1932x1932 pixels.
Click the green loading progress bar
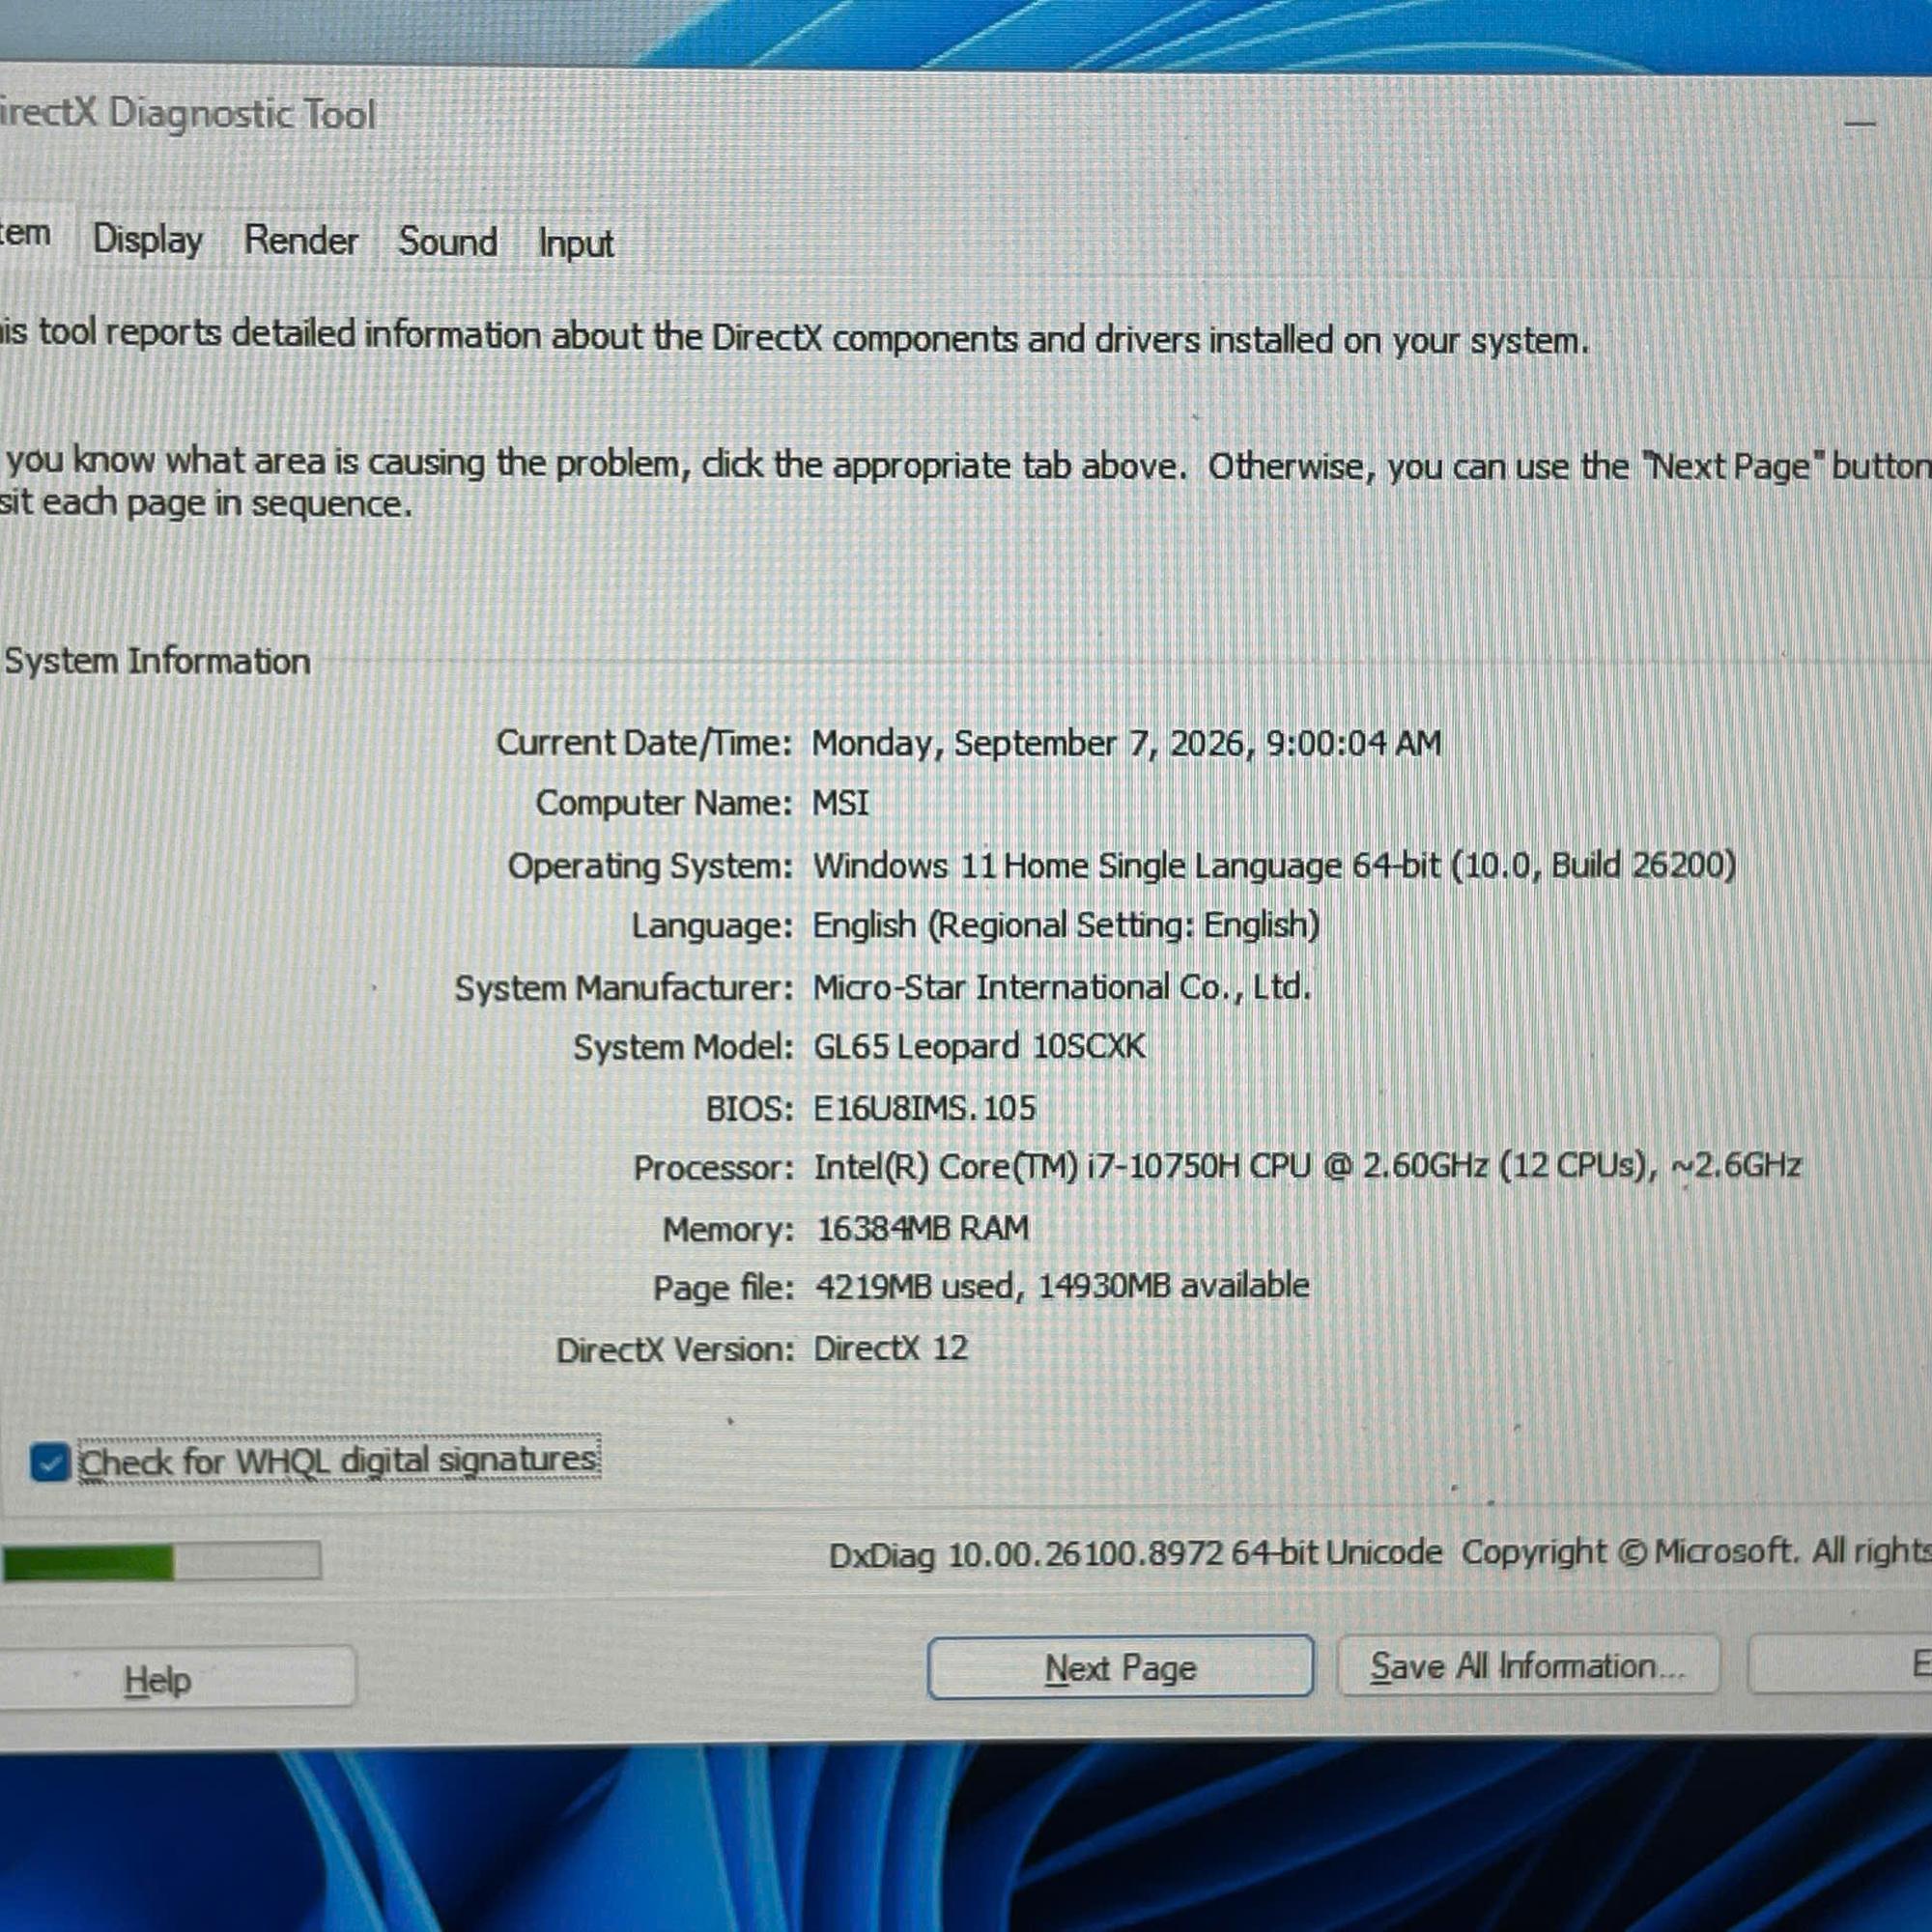(161, 1562)
